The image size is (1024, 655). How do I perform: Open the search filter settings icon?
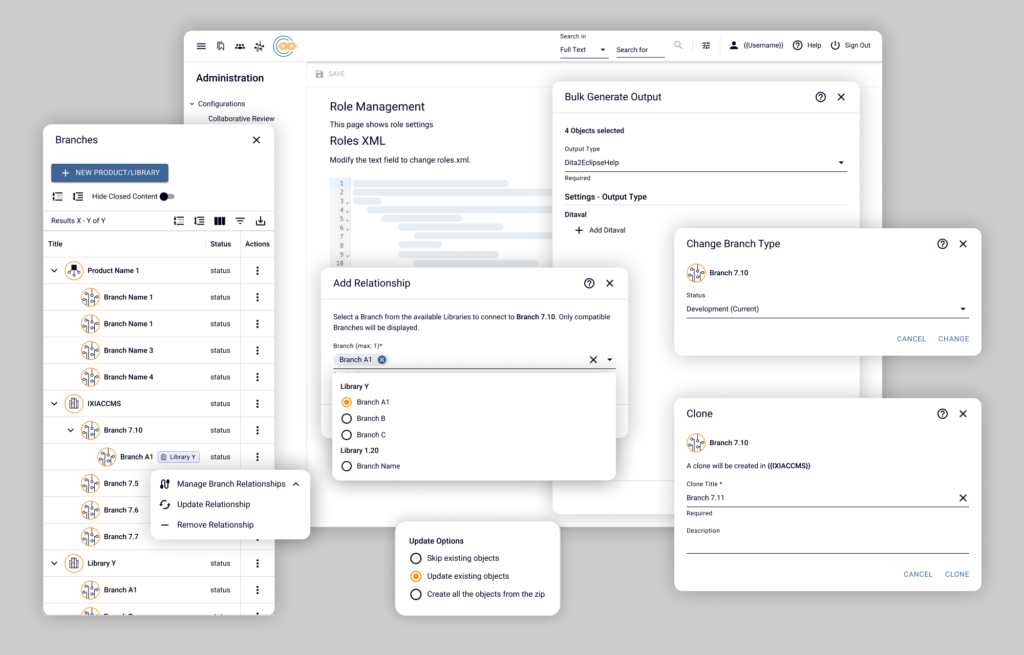[x=706, y=45]
